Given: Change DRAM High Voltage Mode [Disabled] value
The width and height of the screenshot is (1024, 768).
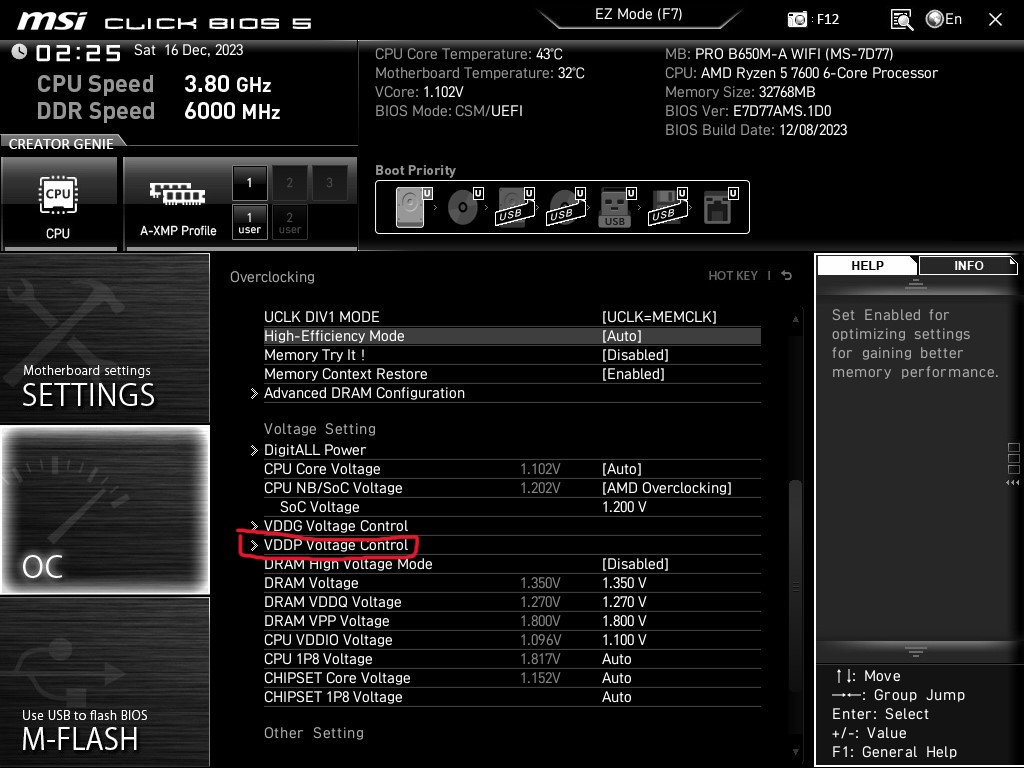Looking at the screenshot, I should tap(635, 564).
